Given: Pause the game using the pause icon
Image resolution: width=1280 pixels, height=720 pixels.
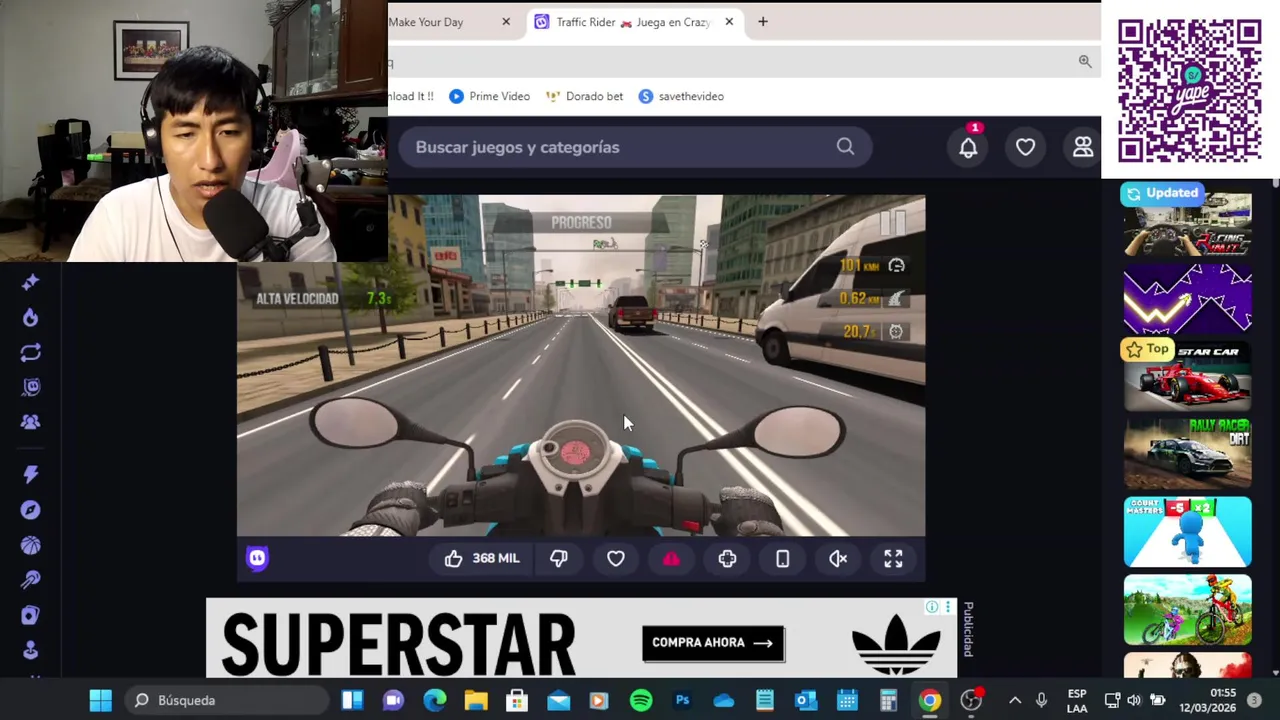Looking at the screenshot, I should (x=892, y=222).
